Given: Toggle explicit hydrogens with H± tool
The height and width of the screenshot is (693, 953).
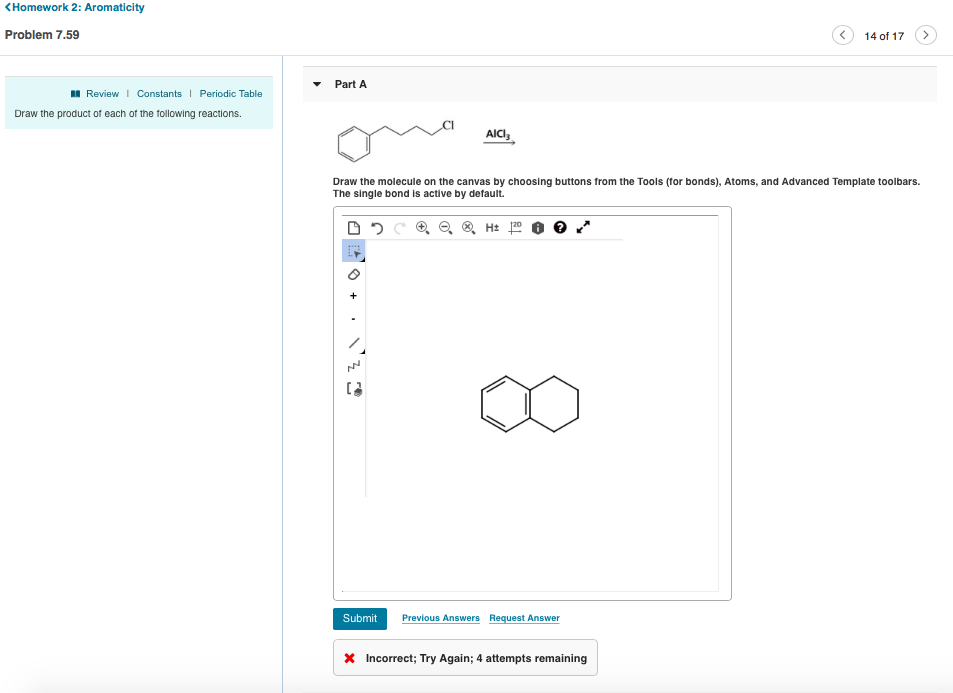Looking at the screenshot, I should coord(490,227).
